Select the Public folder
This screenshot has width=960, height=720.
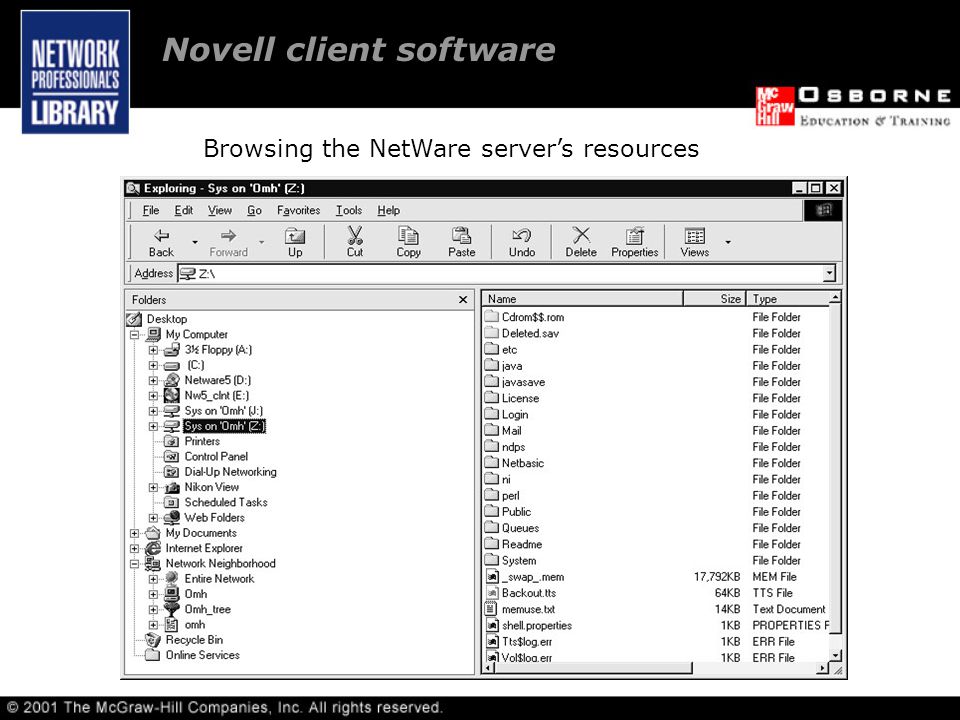[516, 512]
